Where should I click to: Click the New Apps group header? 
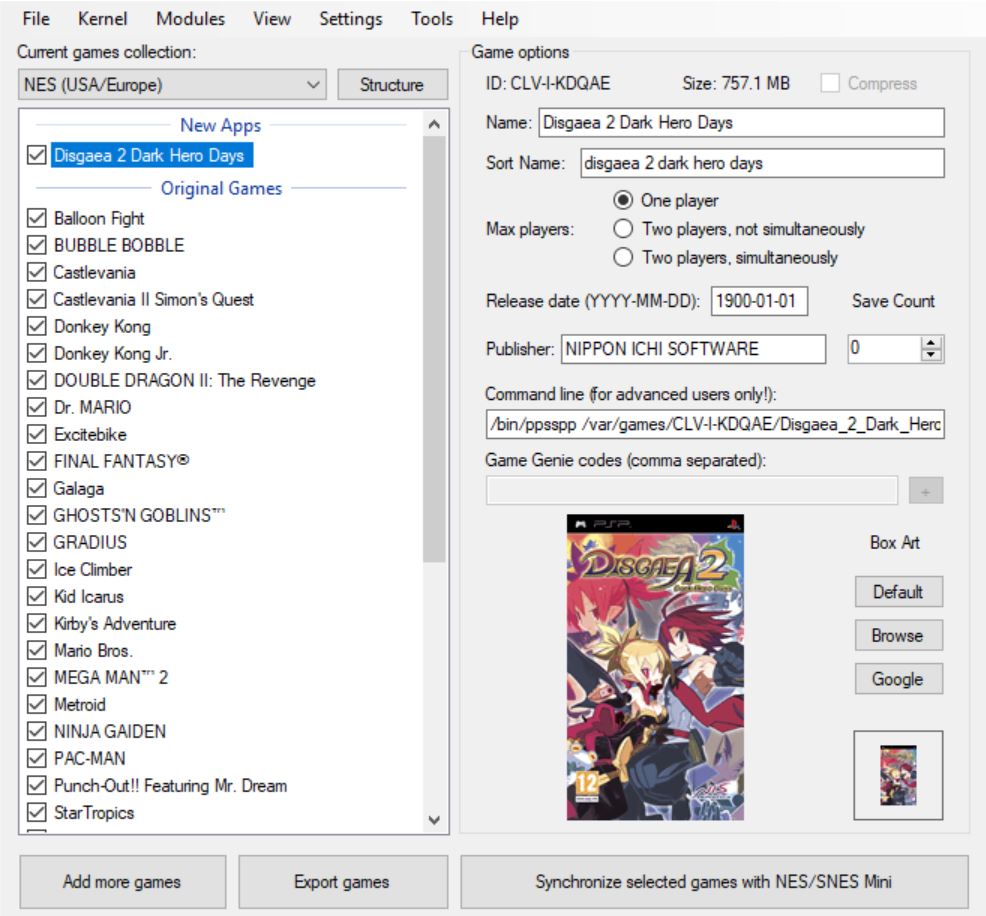click(221, 126)
